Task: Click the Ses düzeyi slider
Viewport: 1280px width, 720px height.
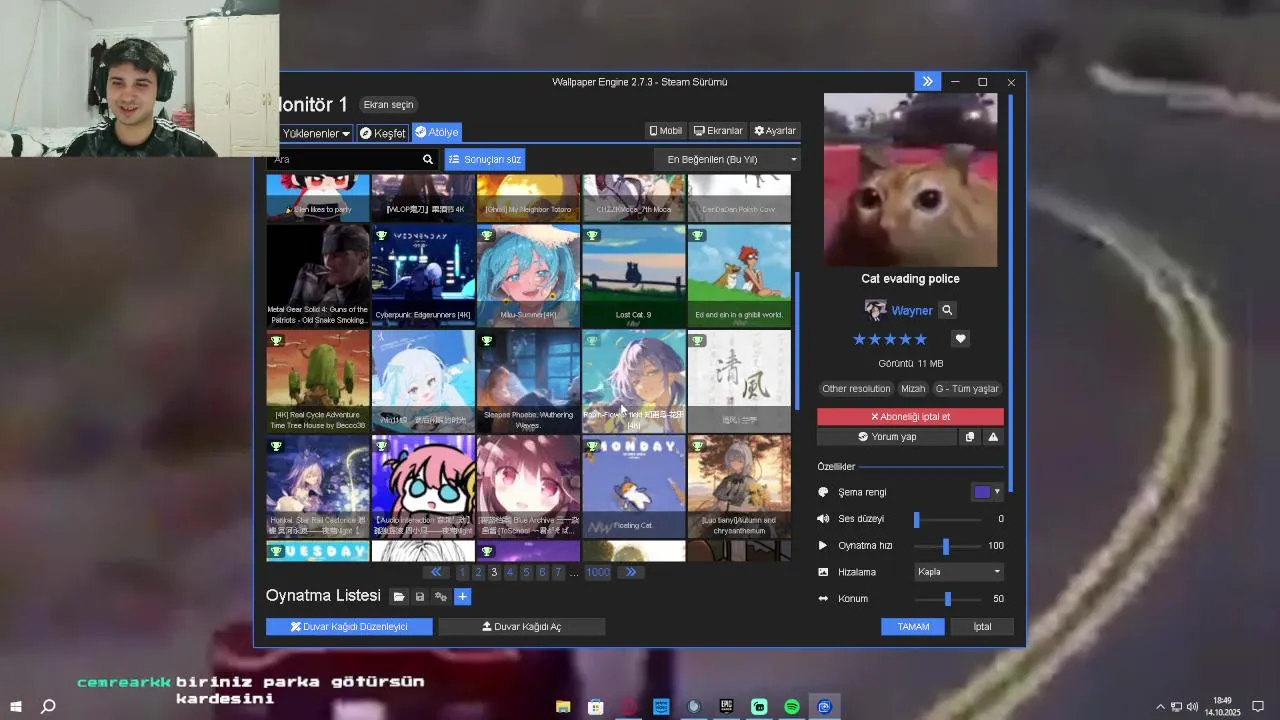Action: 947,519
